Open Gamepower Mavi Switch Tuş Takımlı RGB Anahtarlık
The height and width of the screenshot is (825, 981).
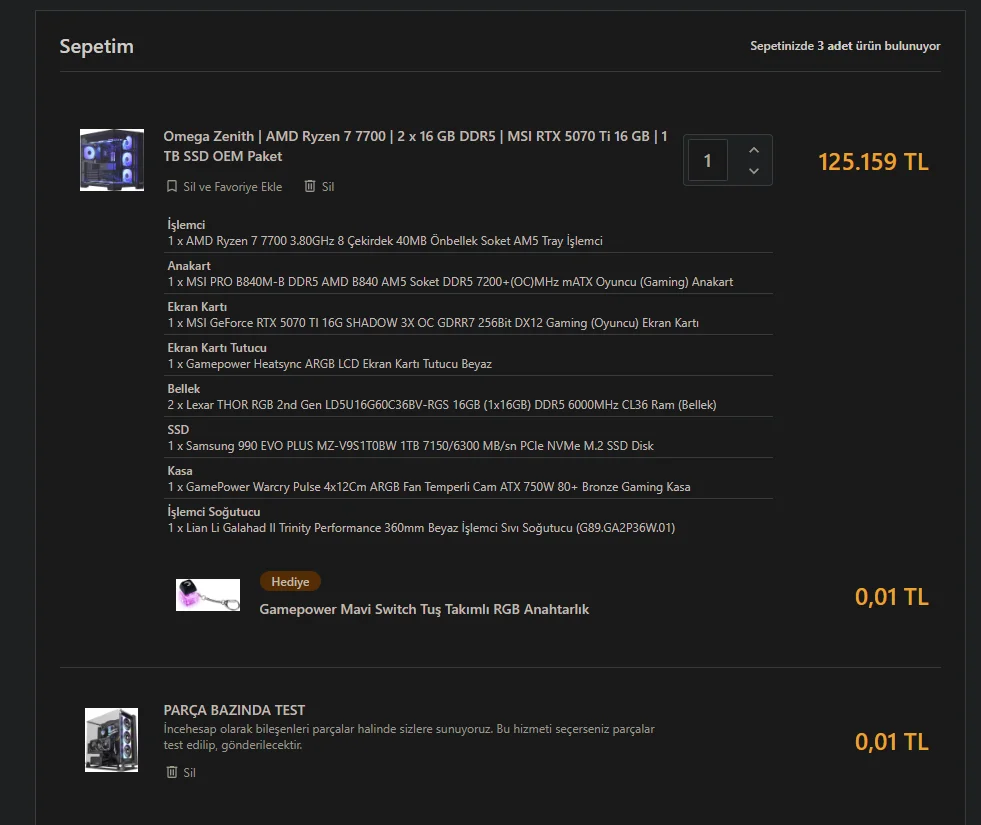point(424,609)
